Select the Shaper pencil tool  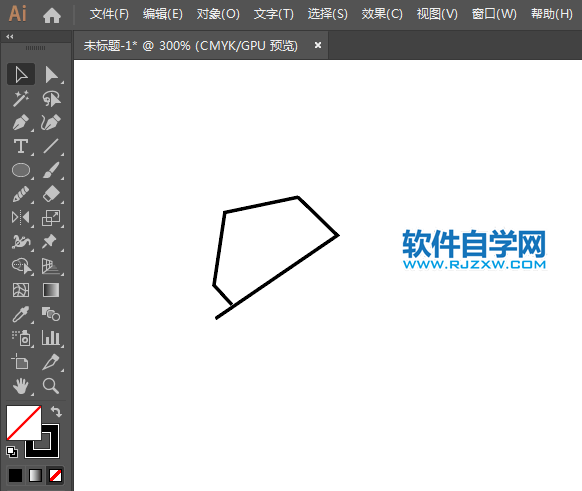[21, 194]
